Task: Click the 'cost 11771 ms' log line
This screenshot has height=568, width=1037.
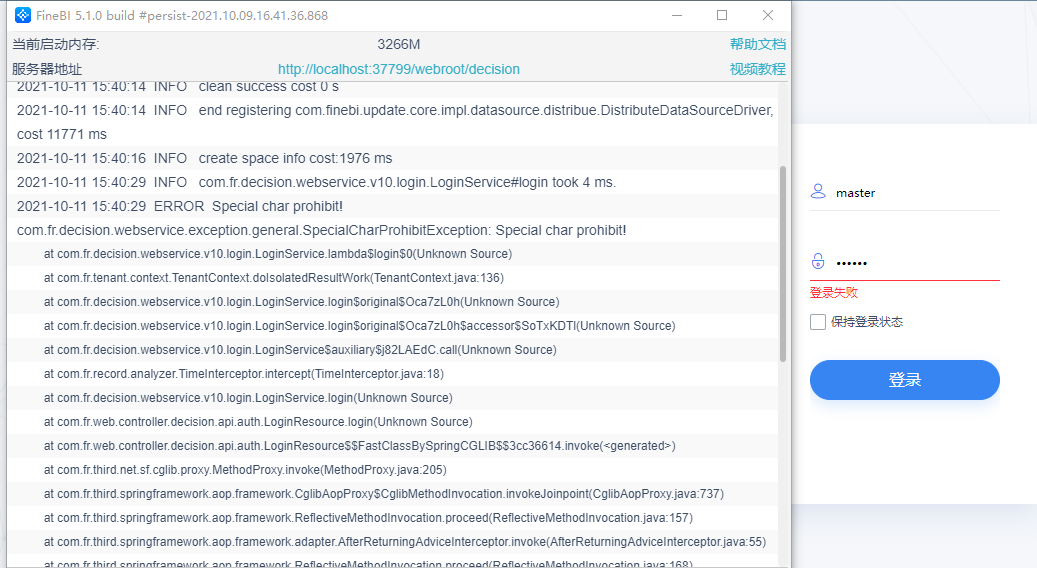Action: coord(62,134)
